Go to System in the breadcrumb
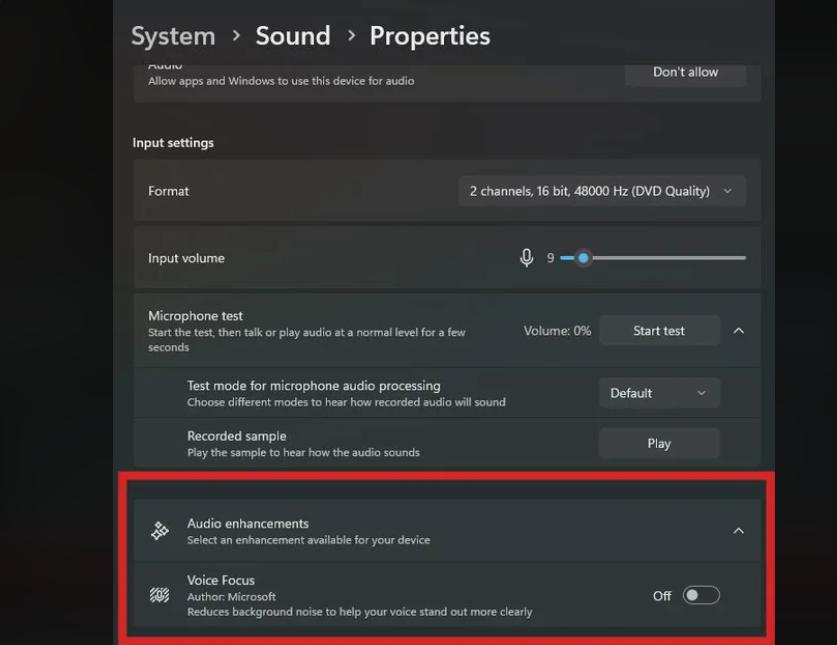The width and height of the screenshot is (837, 645). pos(173,36)
